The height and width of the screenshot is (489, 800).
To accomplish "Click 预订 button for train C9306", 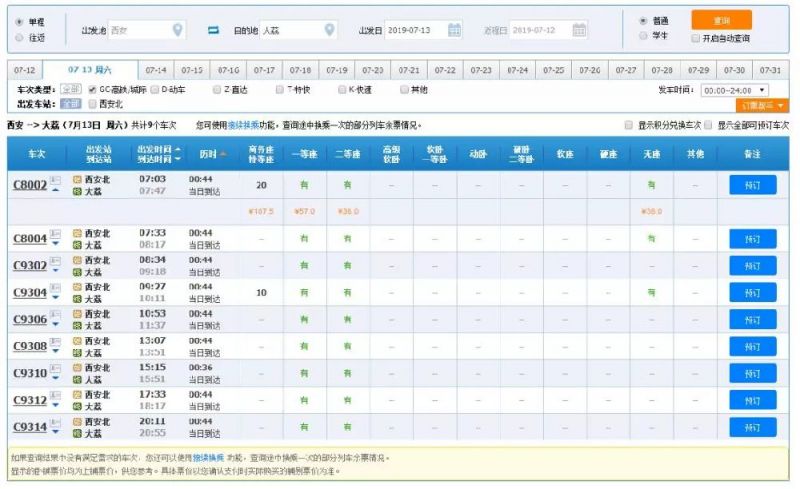I will point(753,320).
